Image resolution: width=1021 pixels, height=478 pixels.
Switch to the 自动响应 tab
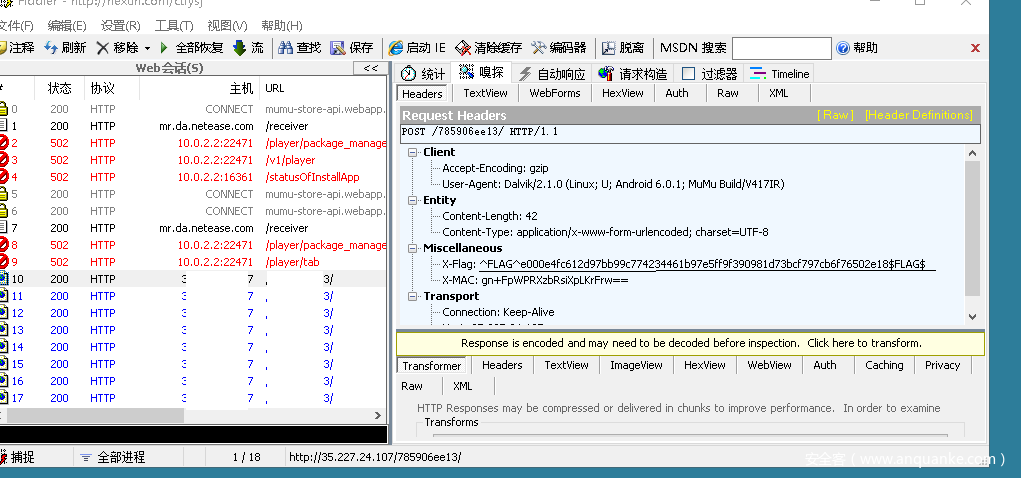pos(525,74)
